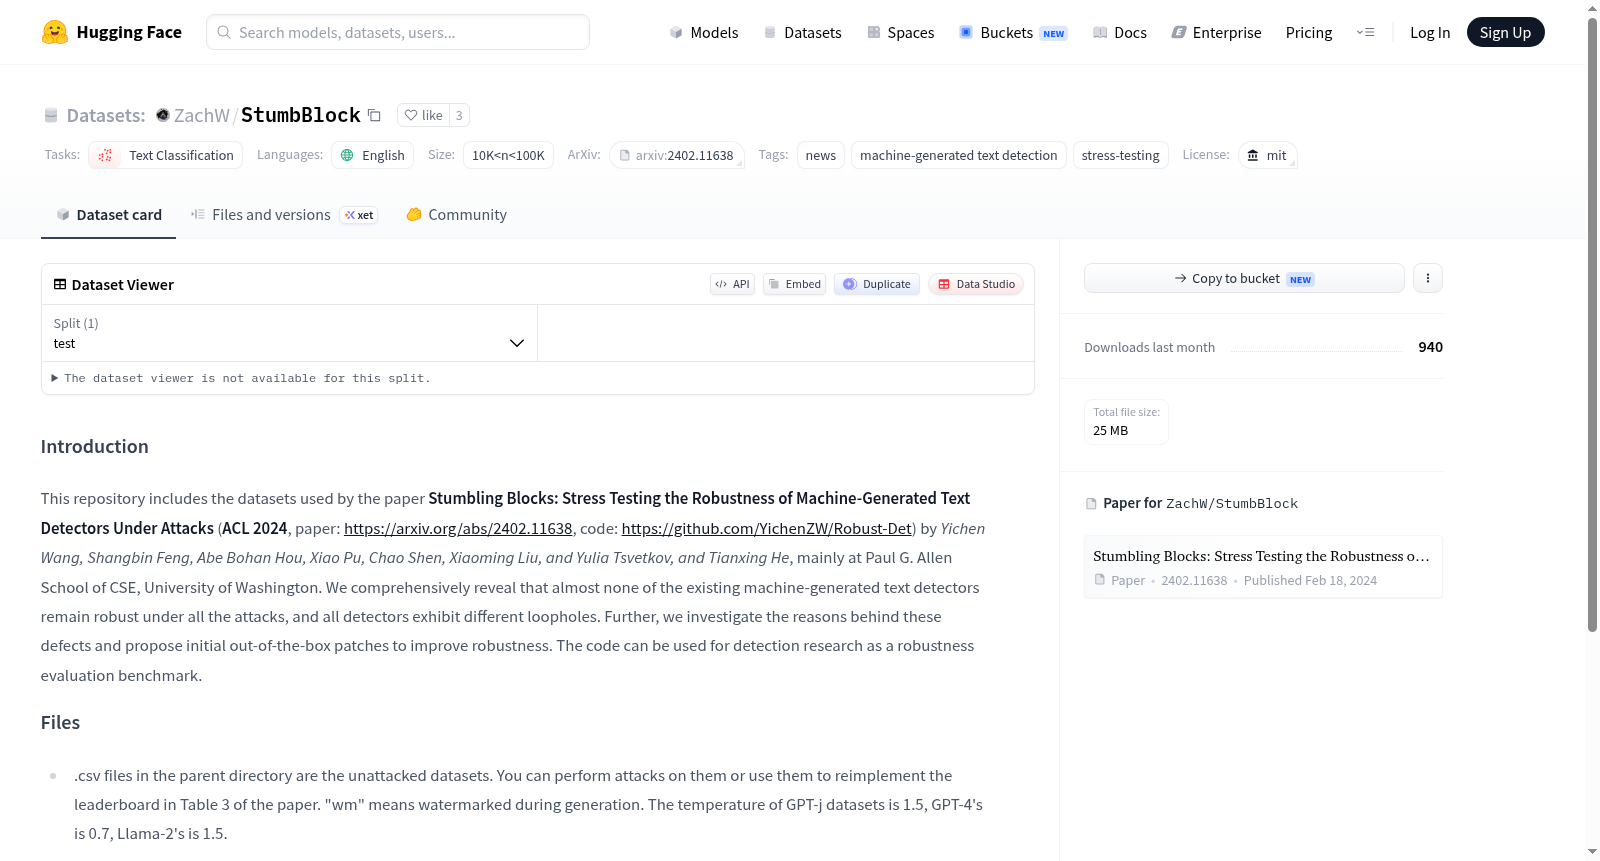Click the Log In link
The image size is (1600, 861).
(x=1430, y=32)
